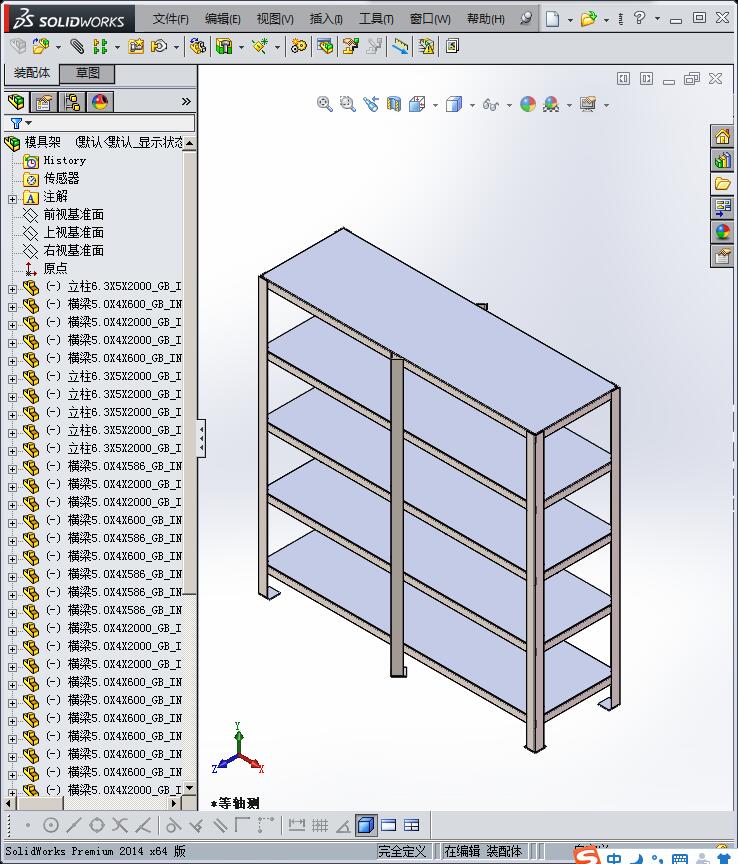Open Assembly Features tool
The image size is (738, 864).
(224, 46)
